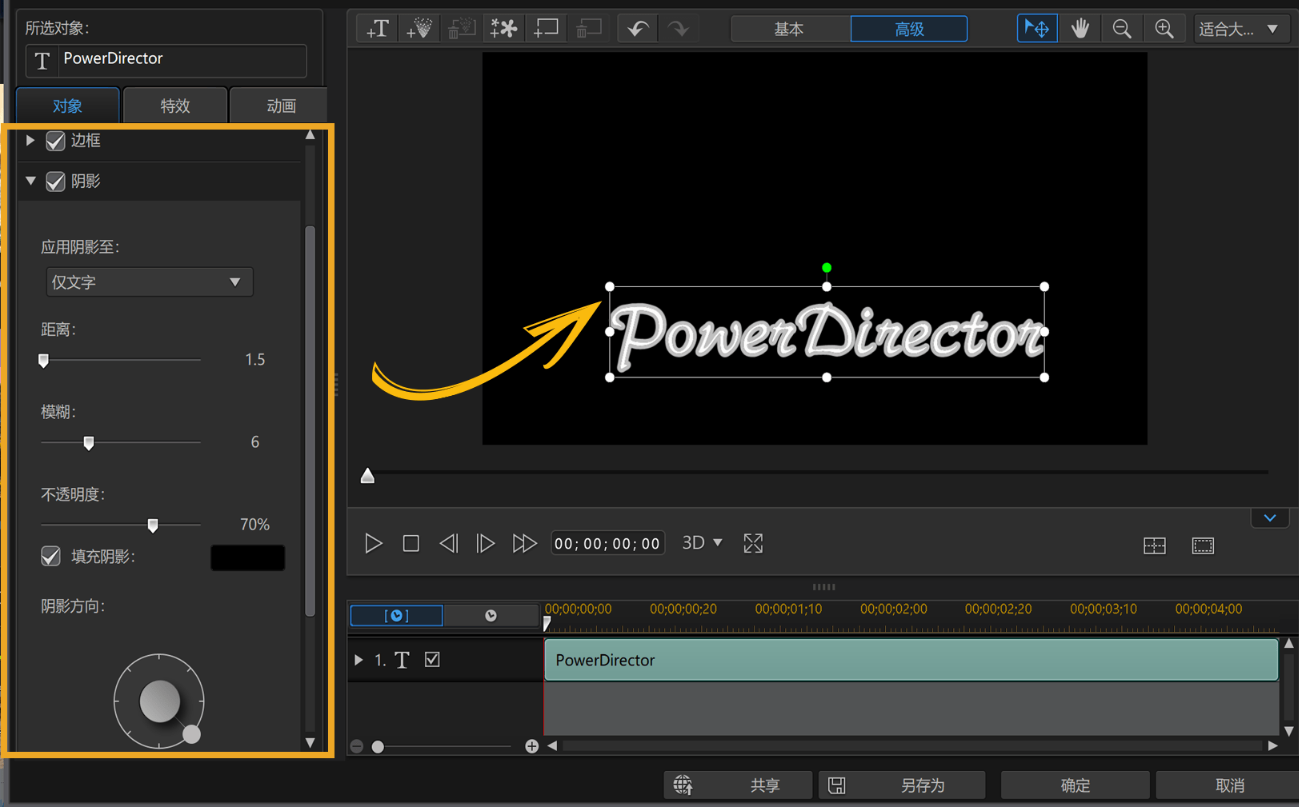The image size is (1299, 807).
Task: Zoom in the preview
Action: coord(1164,29)
